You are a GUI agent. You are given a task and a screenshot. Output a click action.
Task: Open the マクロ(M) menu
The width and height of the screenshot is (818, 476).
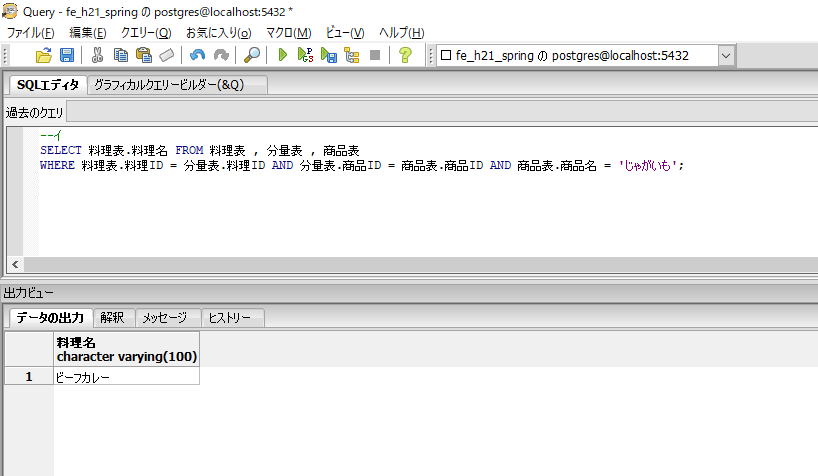pos(288,33)
